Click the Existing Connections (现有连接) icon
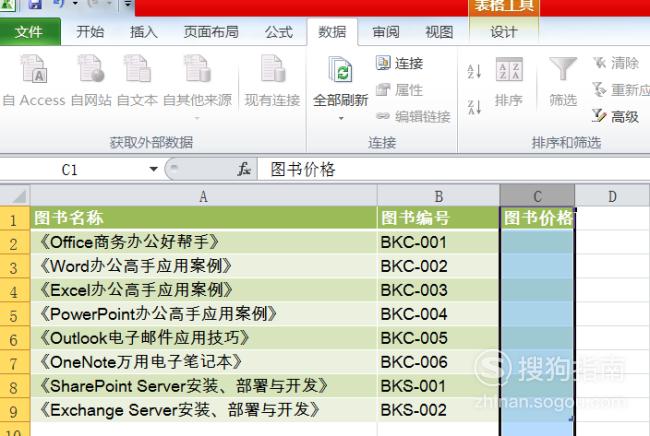Image resolution: width=650 pixels, height=436 pixels. [273, 69]
